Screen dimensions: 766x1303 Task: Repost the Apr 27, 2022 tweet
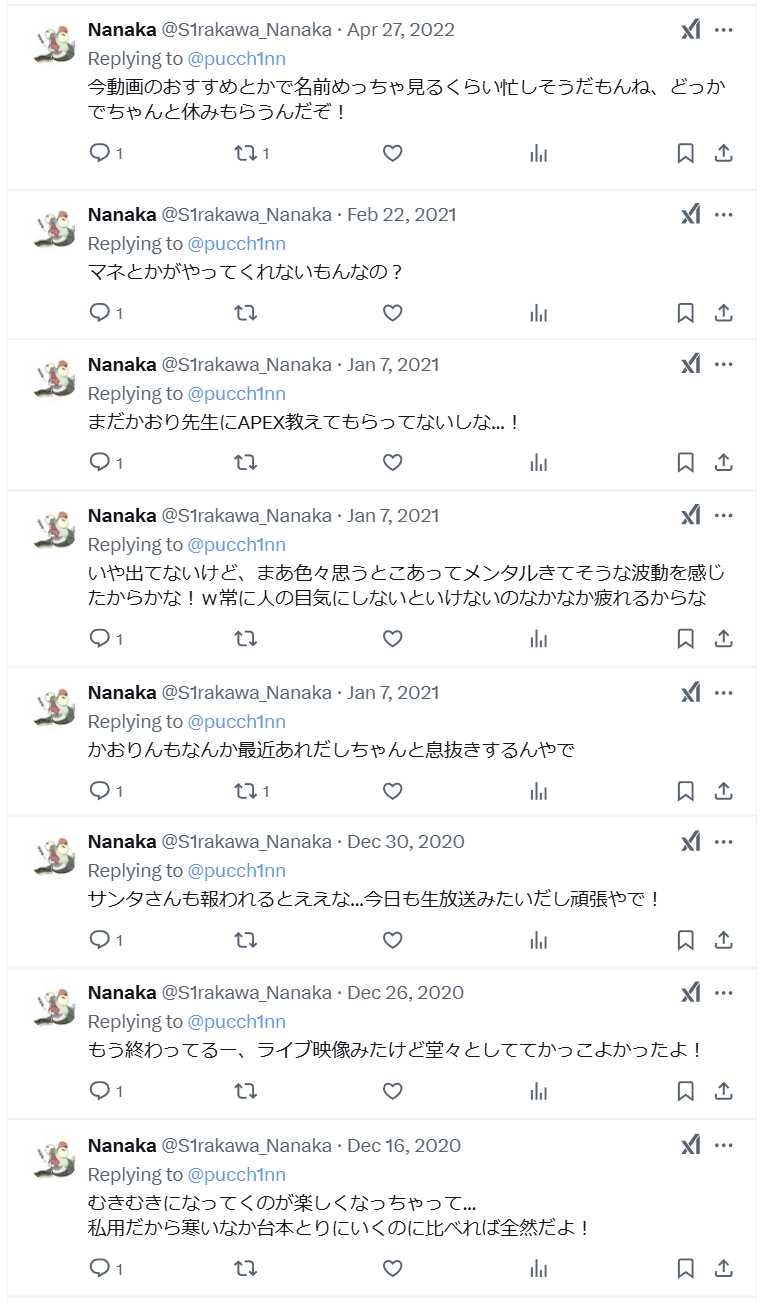coord(245,153)
